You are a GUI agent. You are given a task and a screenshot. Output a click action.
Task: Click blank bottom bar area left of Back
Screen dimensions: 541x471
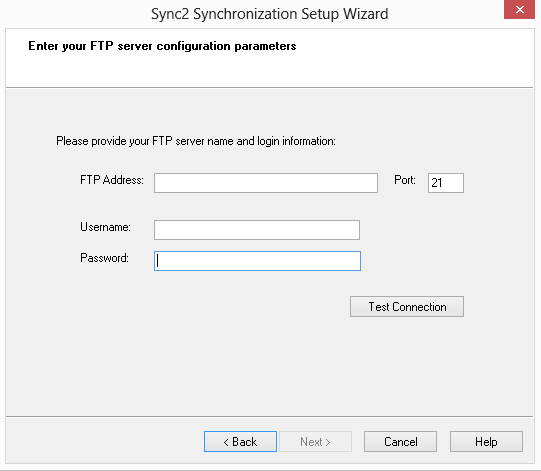(104, 441)
